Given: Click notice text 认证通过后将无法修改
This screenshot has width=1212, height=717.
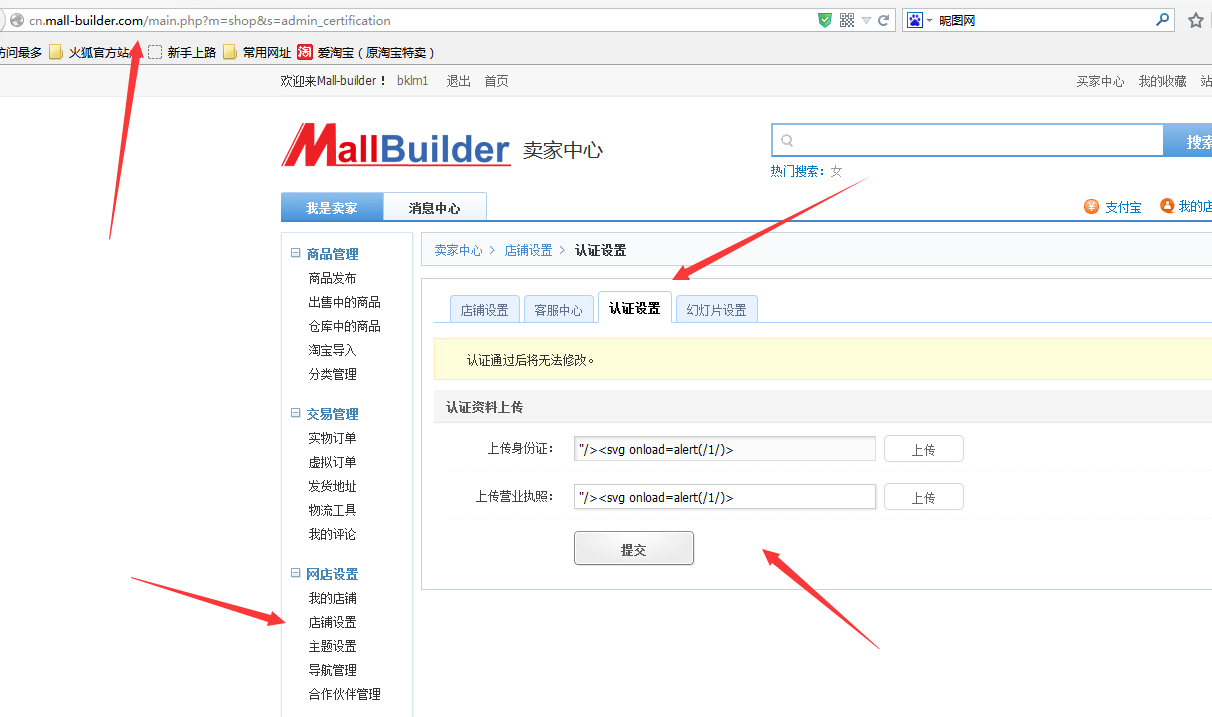Looking at the screenshot, I should tap(530, 359).
